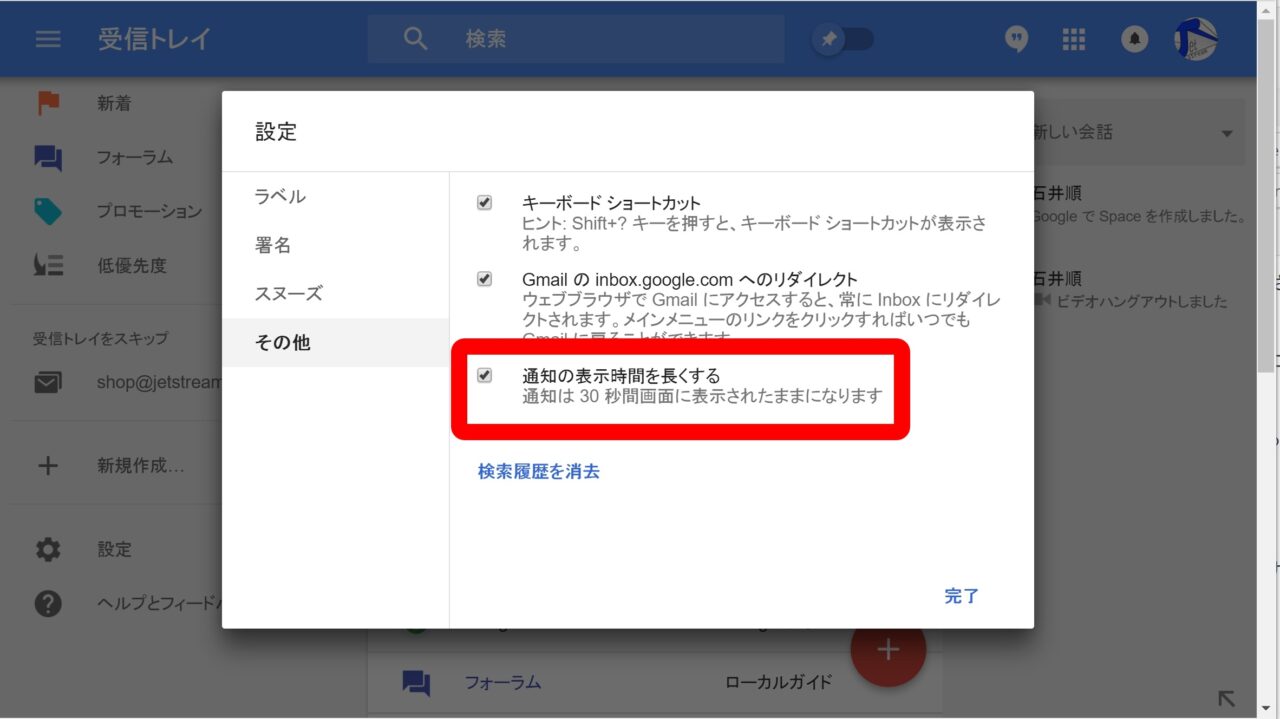Image resolution: width=1280 pixels, height=719 pixels.
Task: Toggle the pinned items switch
Action: coord(843,39)
